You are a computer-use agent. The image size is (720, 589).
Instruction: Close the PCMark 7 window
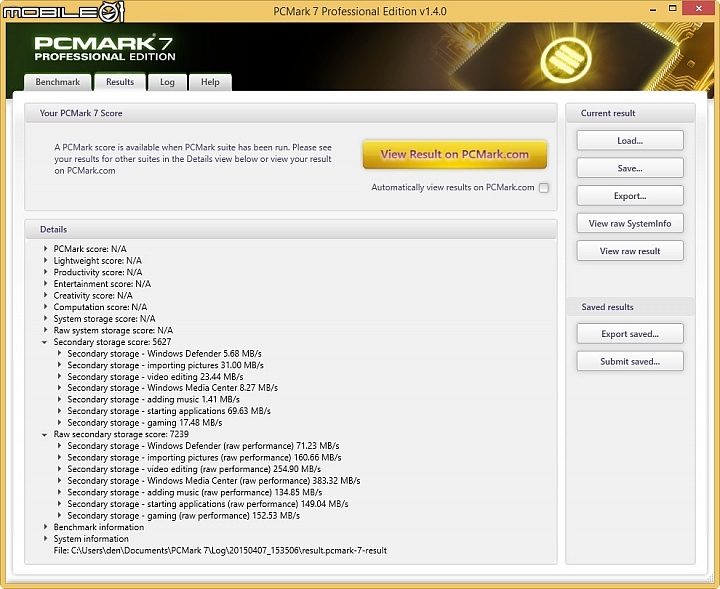coord(699,9)
